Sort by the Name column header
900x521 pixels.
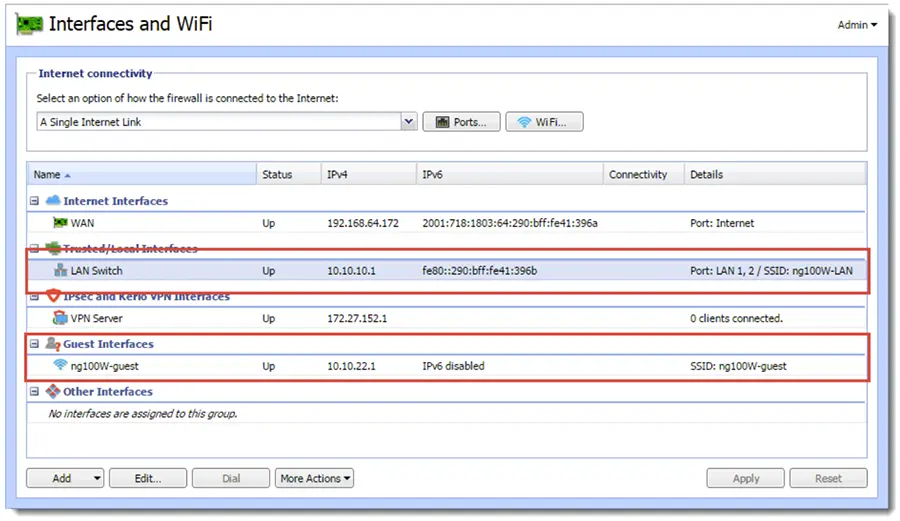[142, 174]
